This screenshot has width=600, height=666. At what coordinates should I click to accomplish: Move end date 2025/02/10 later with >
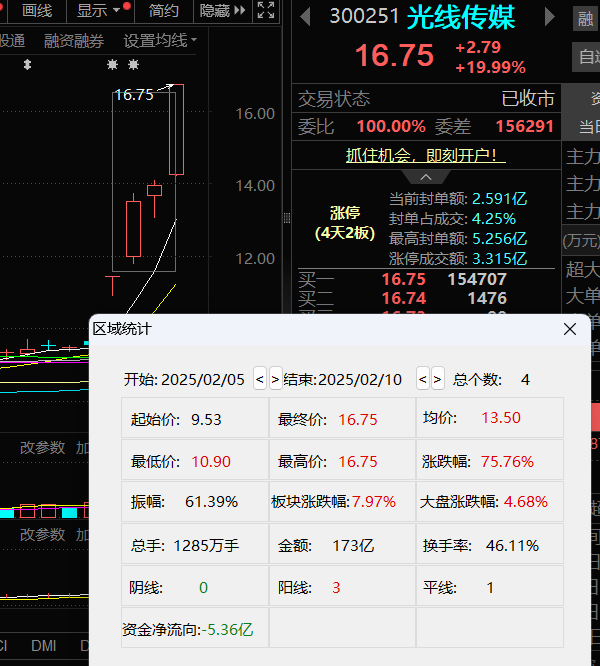437,378
